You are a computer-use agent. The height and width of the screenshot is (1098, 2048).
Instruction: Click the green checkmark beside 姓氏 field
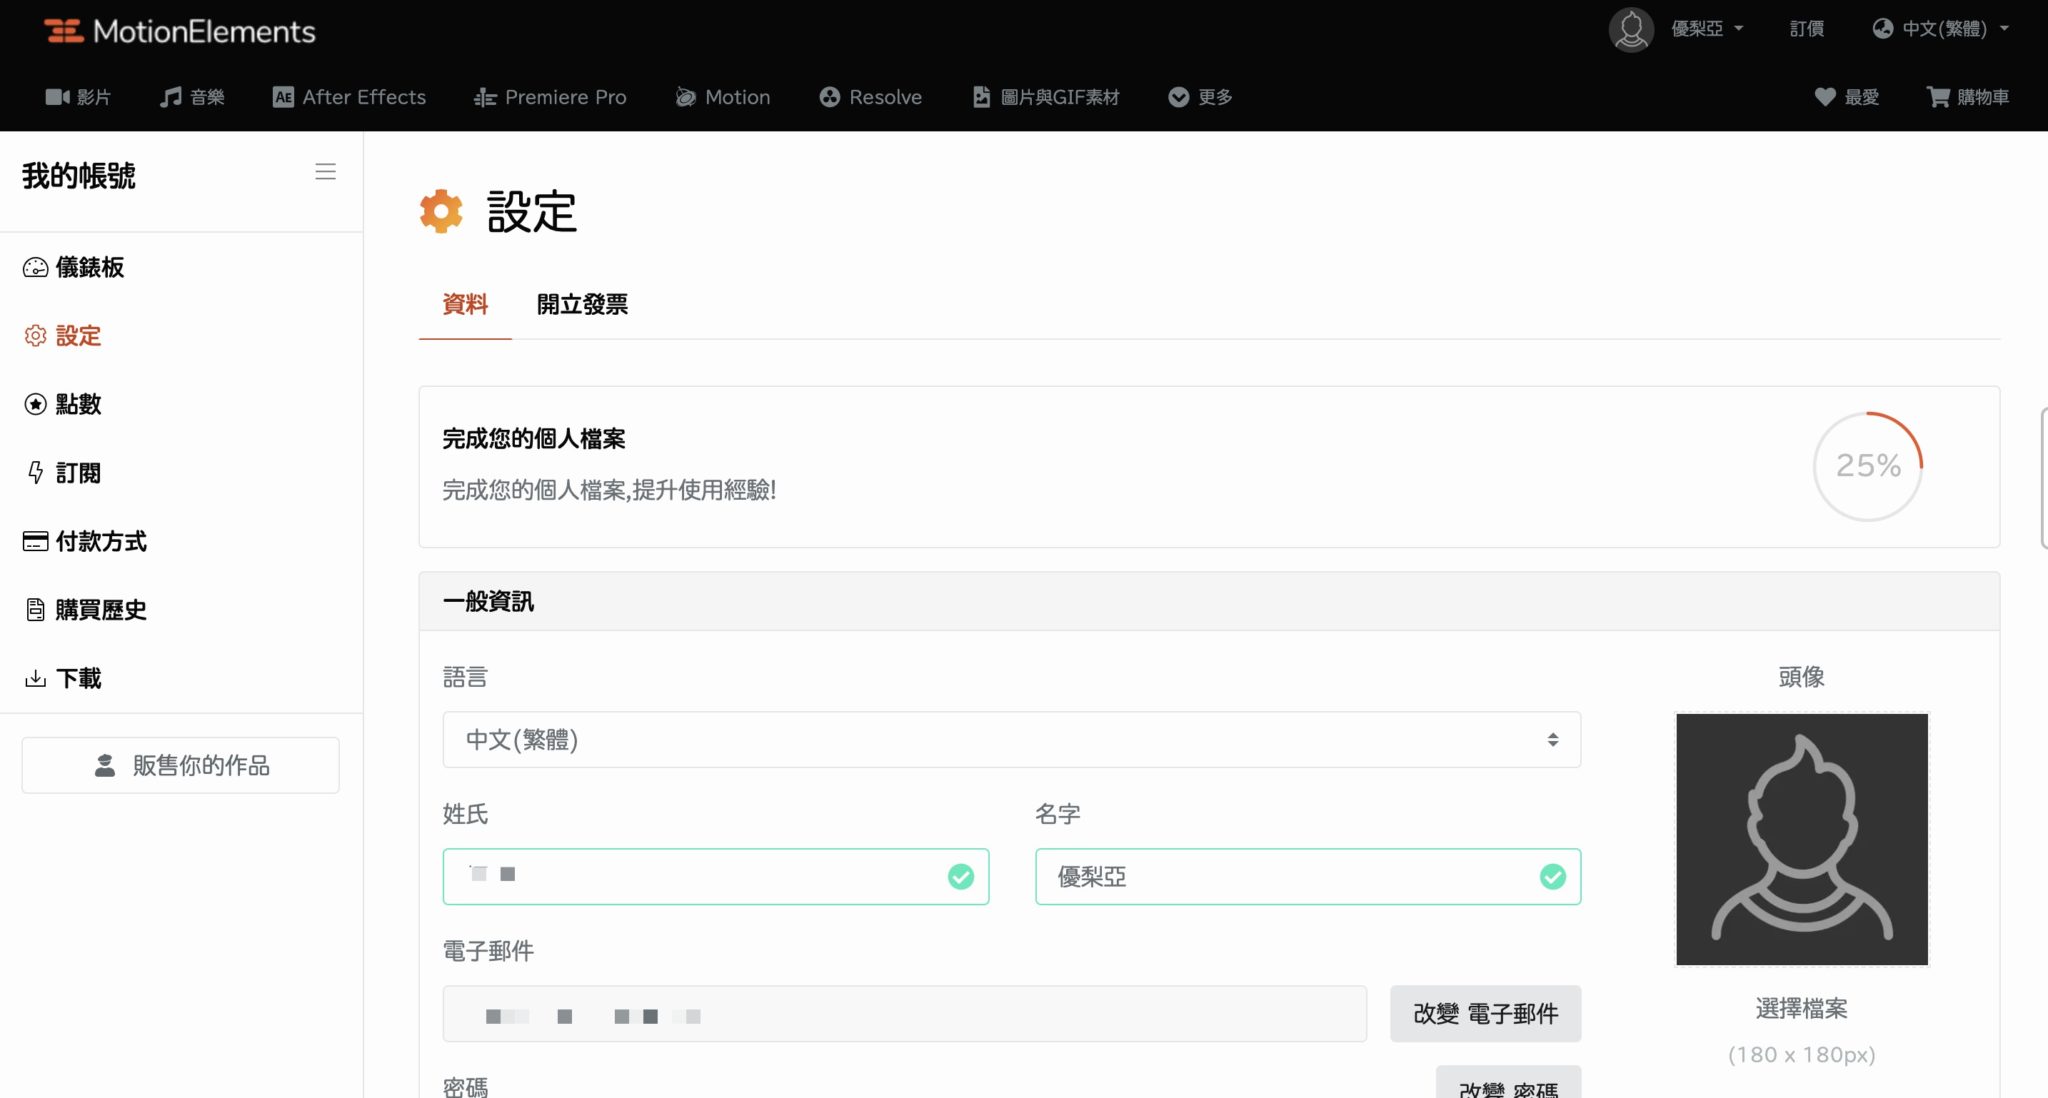960,877
